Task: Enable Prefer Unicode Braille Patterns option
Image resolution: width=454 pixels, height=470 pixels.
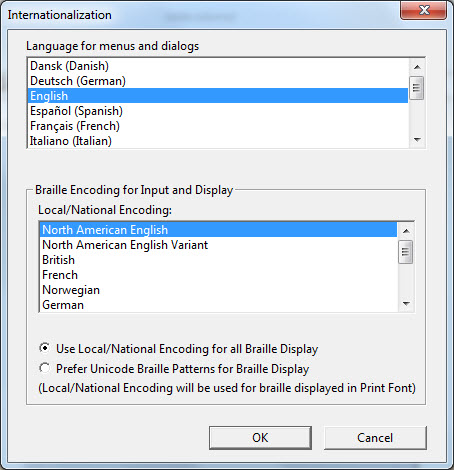Action: (44, 368)
